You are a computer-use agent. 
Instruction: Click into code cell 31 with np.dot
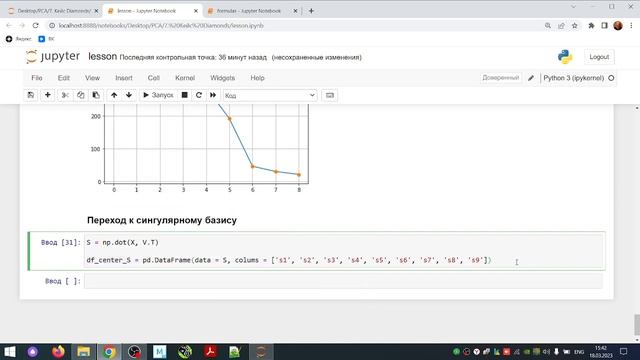pos(343,251)
